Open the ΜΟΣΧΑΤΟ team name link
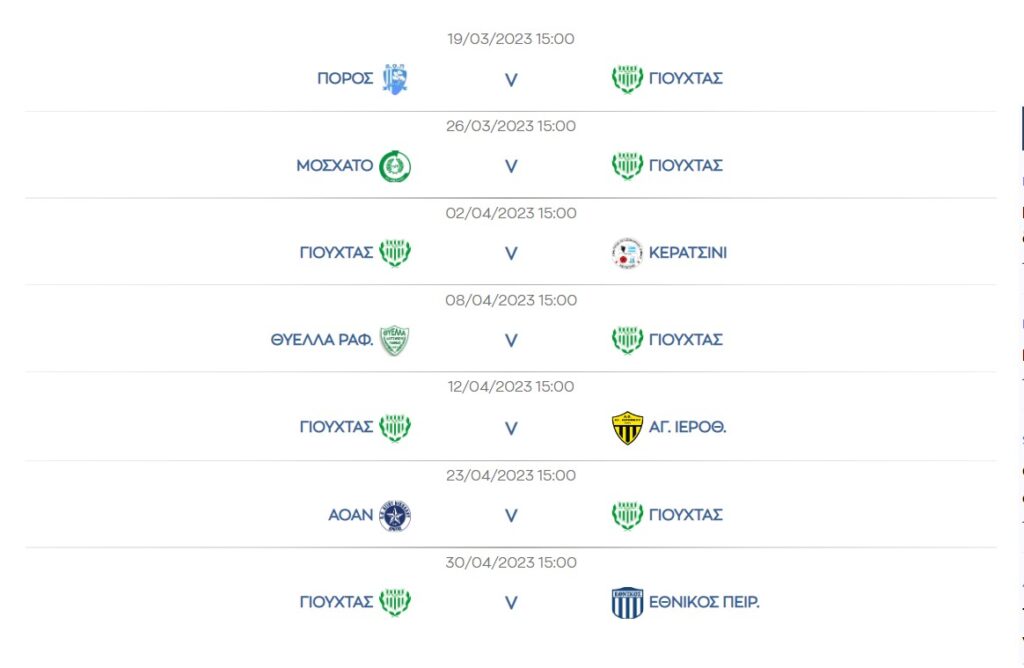The image size is (1024, 668). coord(334,165)
